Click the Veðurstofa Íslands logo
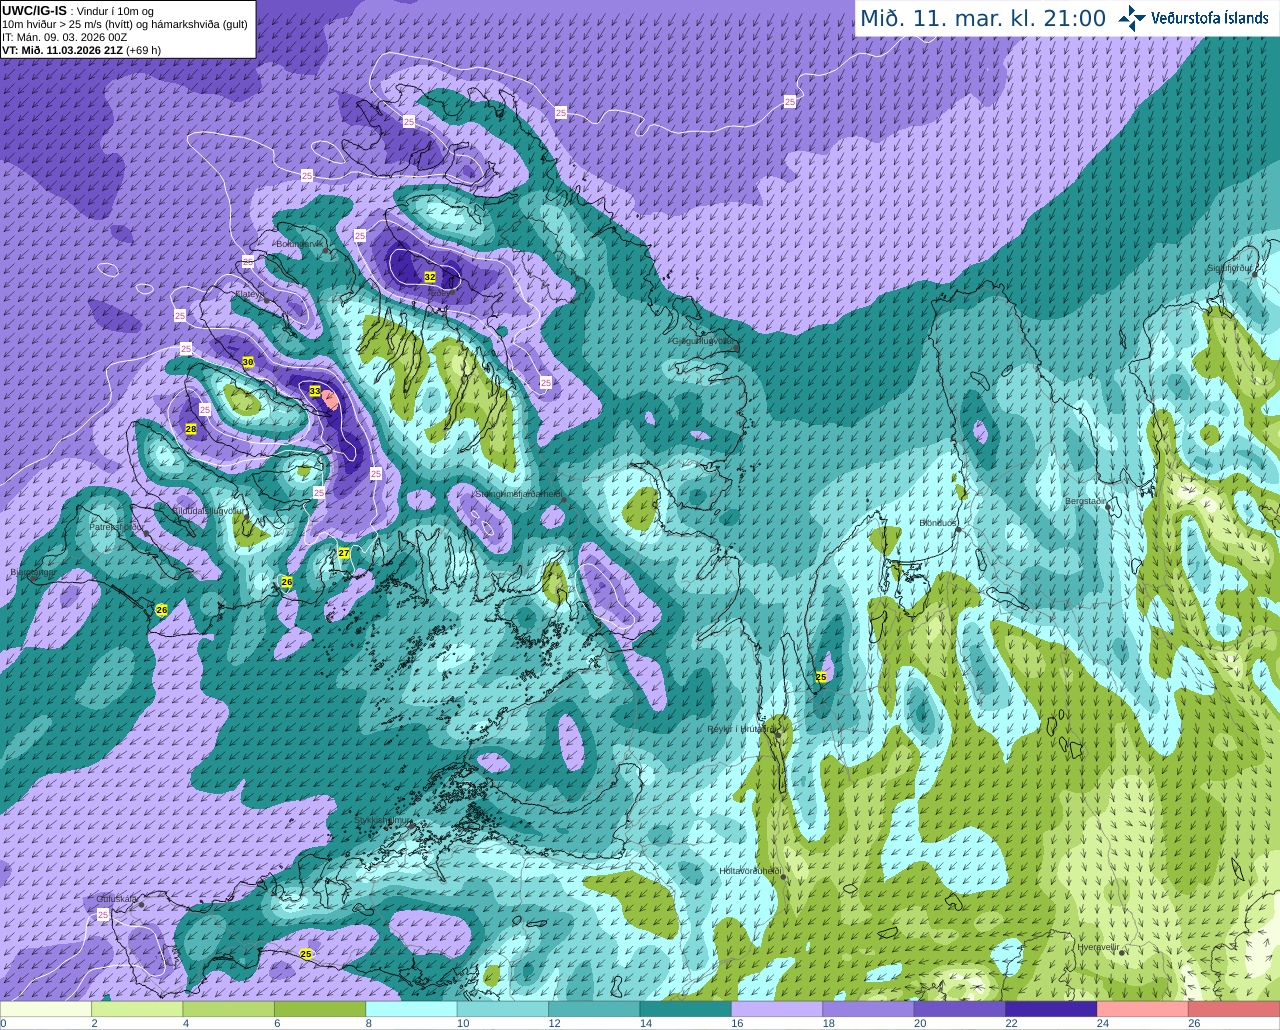The width and height of the screenshot is (1280, 1030). click(x=1193, y=18)
